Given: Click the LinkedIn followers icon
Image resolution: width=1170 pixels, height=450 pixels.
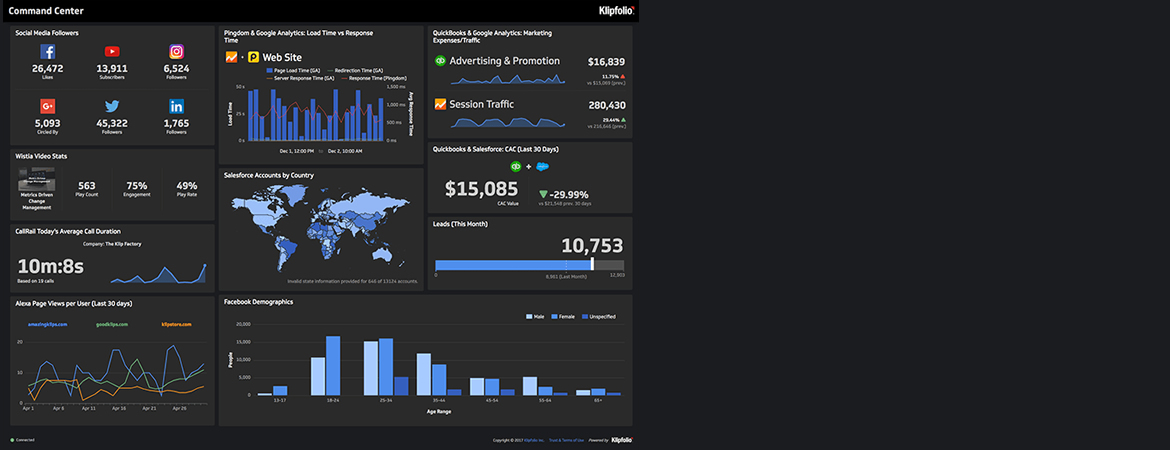Looking at the screenshot, I should pos(176,106).
